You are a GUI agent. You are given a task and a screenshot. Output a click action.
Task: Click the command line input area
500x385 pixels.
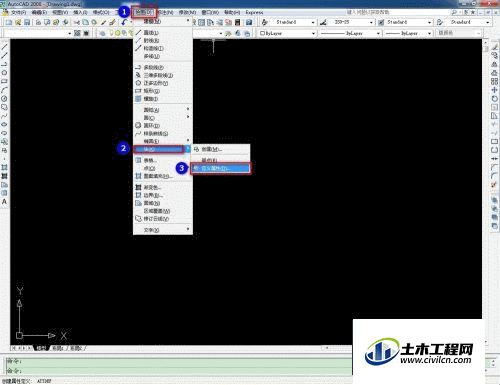178,370
